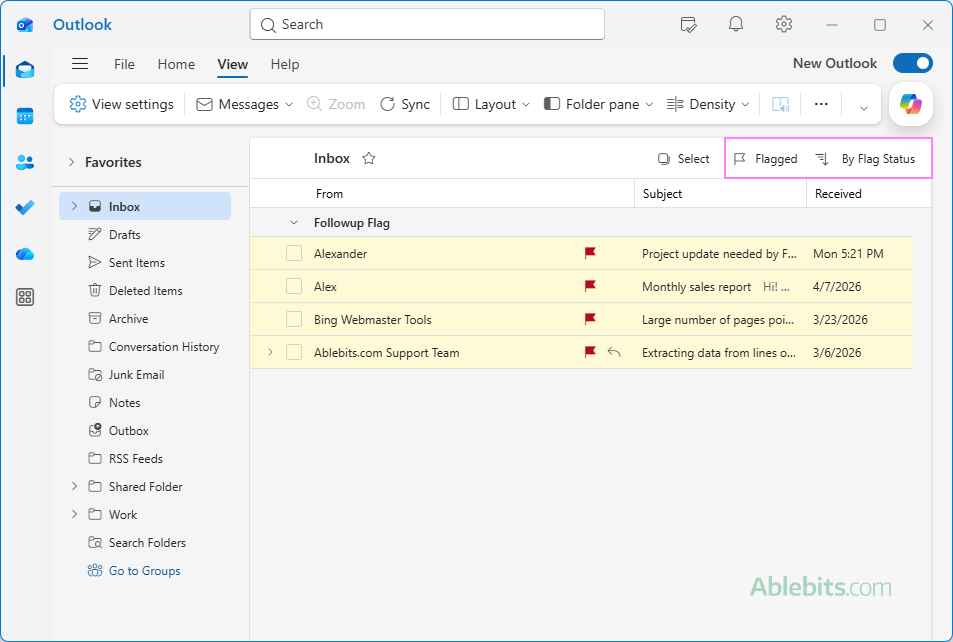The image size is (953, 642).
Task: Open View settings
Action: (122, 105)
